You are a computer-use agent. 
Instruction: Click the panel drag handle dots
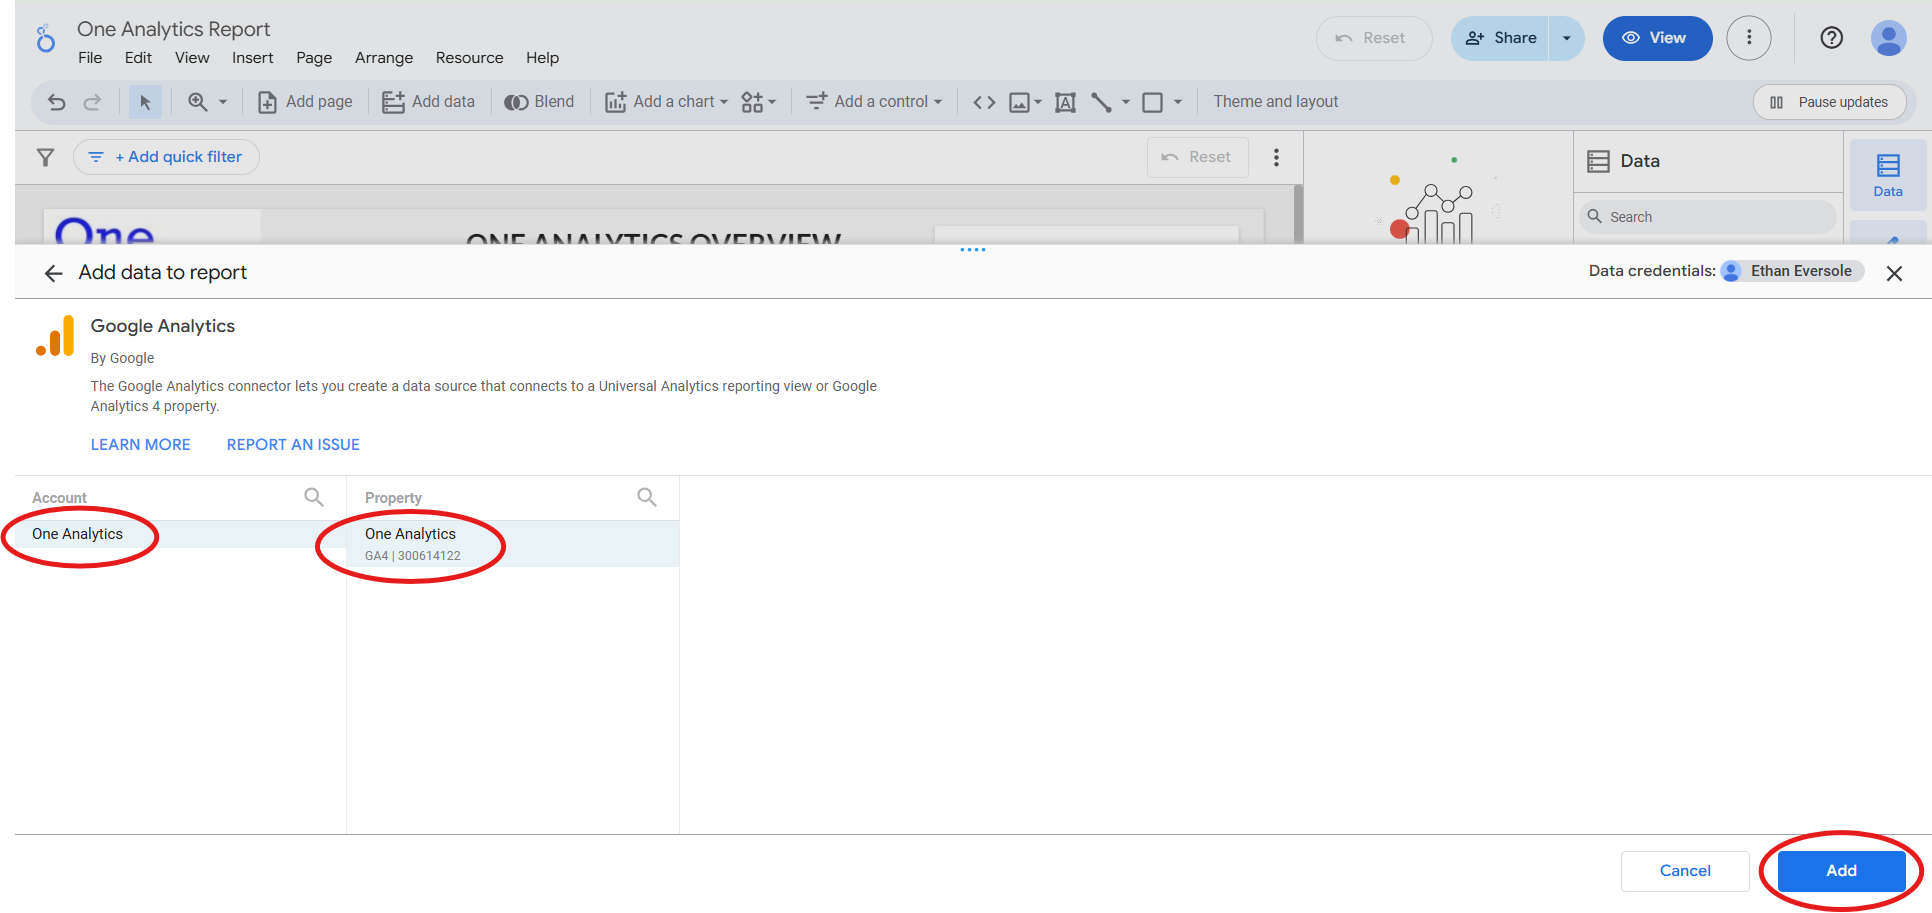click(x=973, y=249)
